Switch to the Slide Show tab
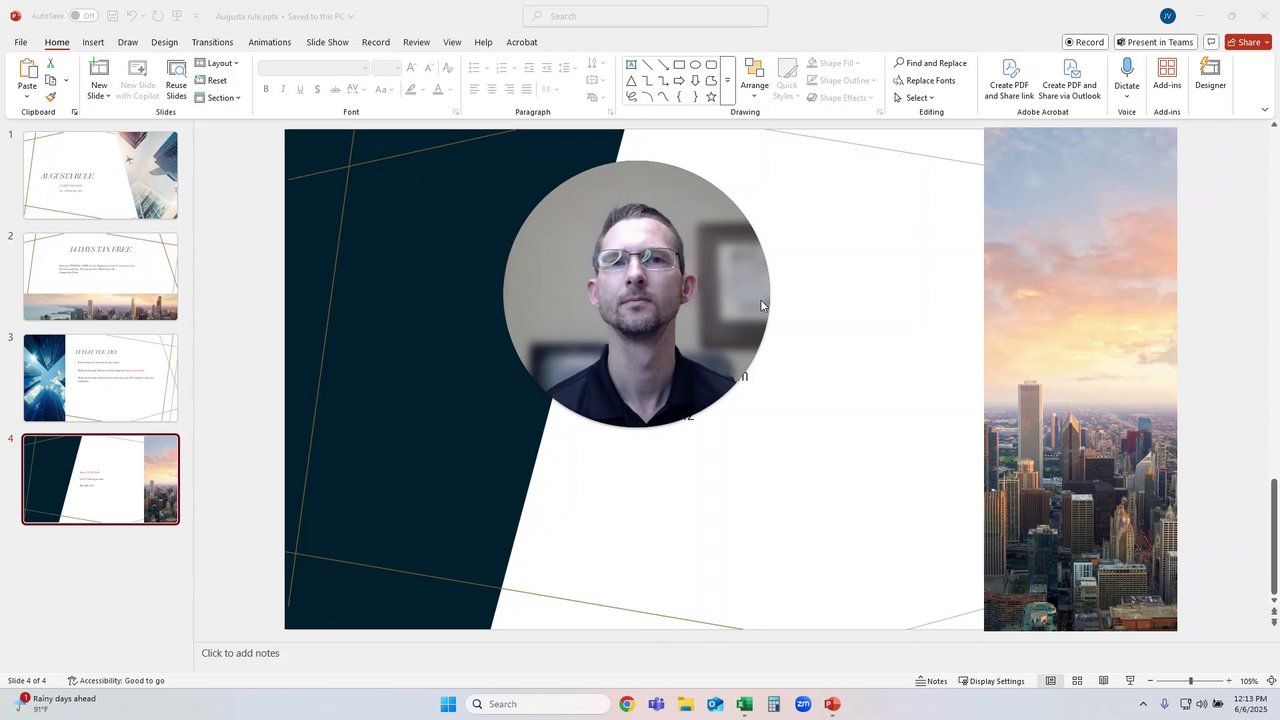Screen dimensions: 1280x720 (327, 42)
